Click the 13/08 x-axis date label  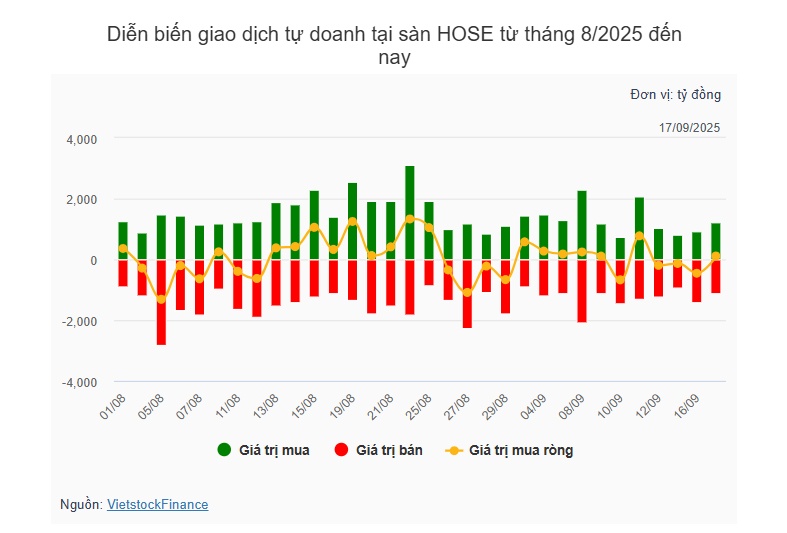click(x=266, y=406)
